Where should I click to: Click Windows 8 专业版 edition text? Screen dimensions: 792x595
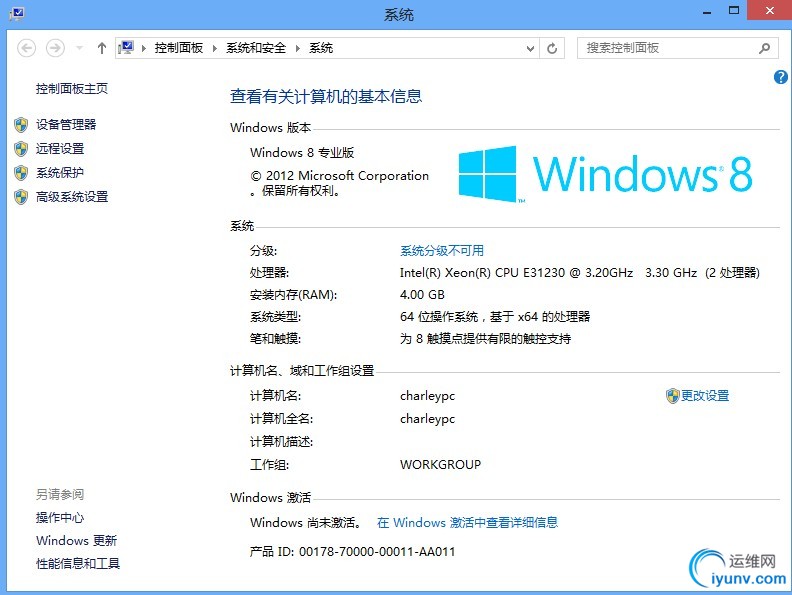302,153
